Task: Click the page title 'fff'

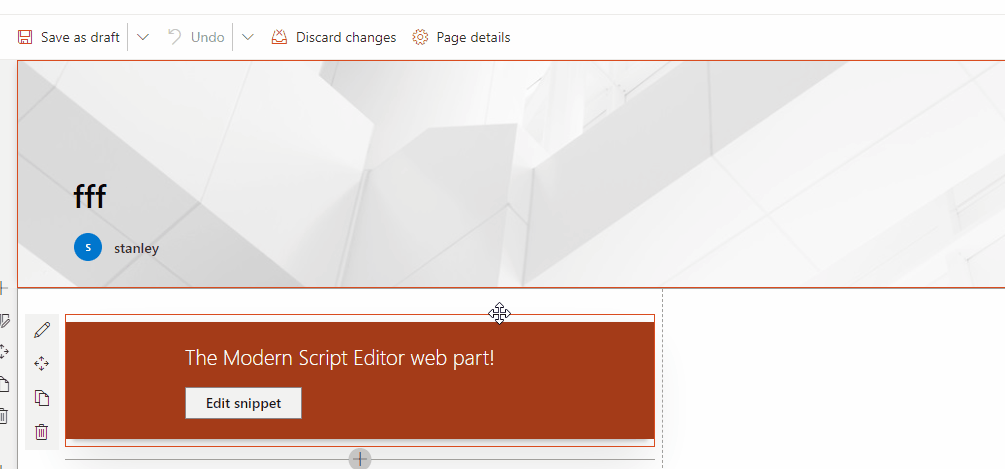Action: pyautogui.click(x=90, y=196)
